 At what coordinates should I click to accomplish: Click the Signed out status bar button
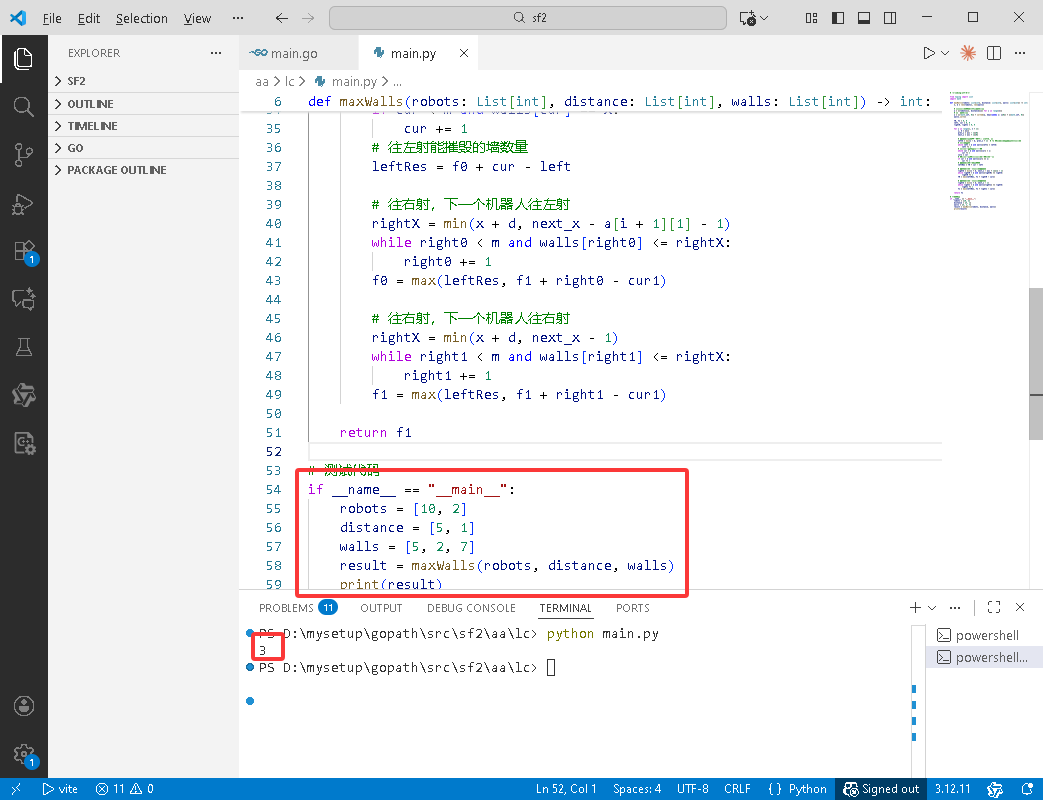[881, 789]
